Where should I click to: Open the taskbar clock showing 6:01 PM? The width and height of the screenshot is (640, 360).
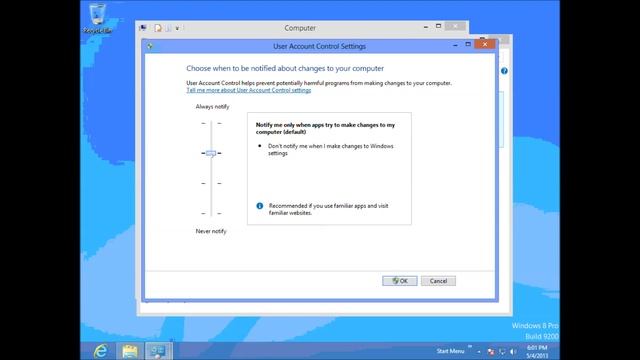click(537, 351)
